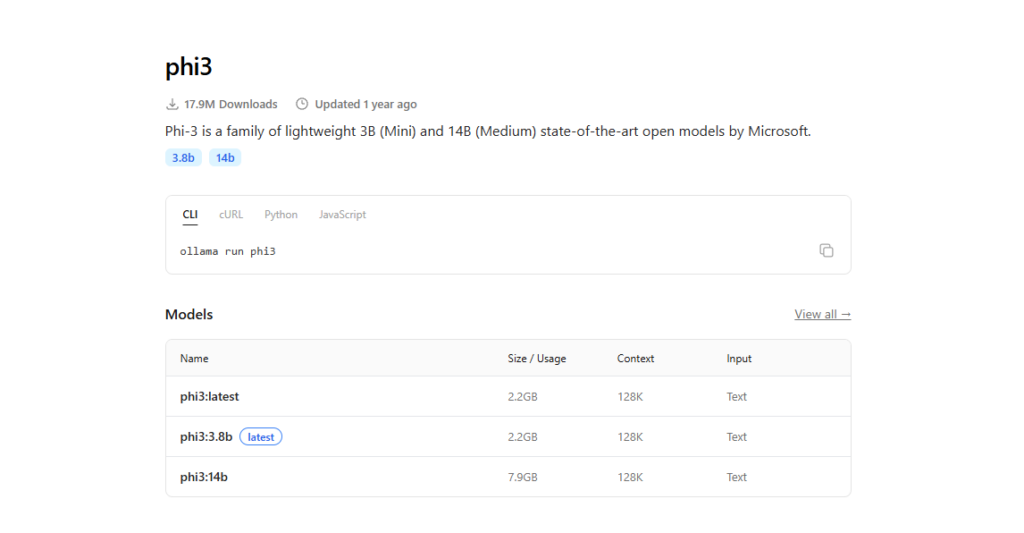The height and width of the screenshot is (533, 1024).
Task: Open the View all models link
Action: 822,314
